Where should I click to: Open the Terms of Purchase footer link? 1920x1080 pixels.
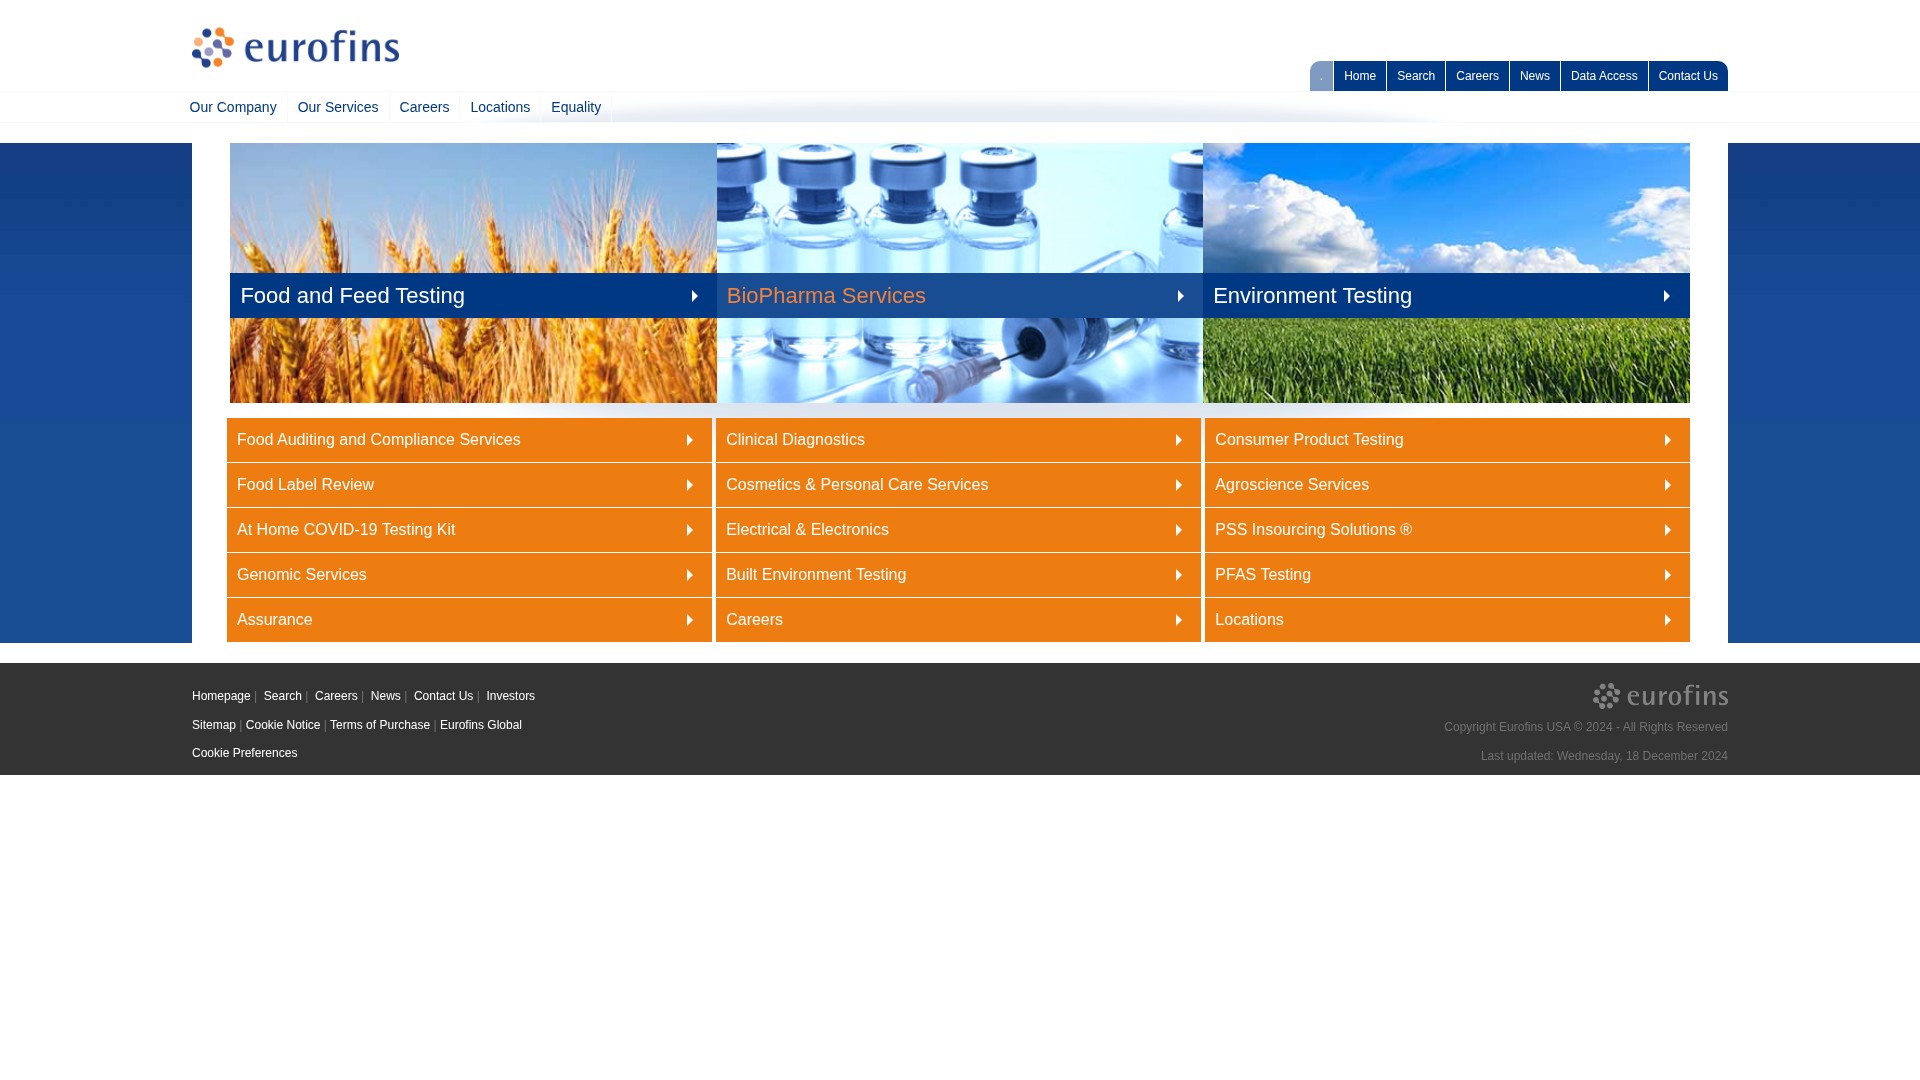click(x=380, y=725)
